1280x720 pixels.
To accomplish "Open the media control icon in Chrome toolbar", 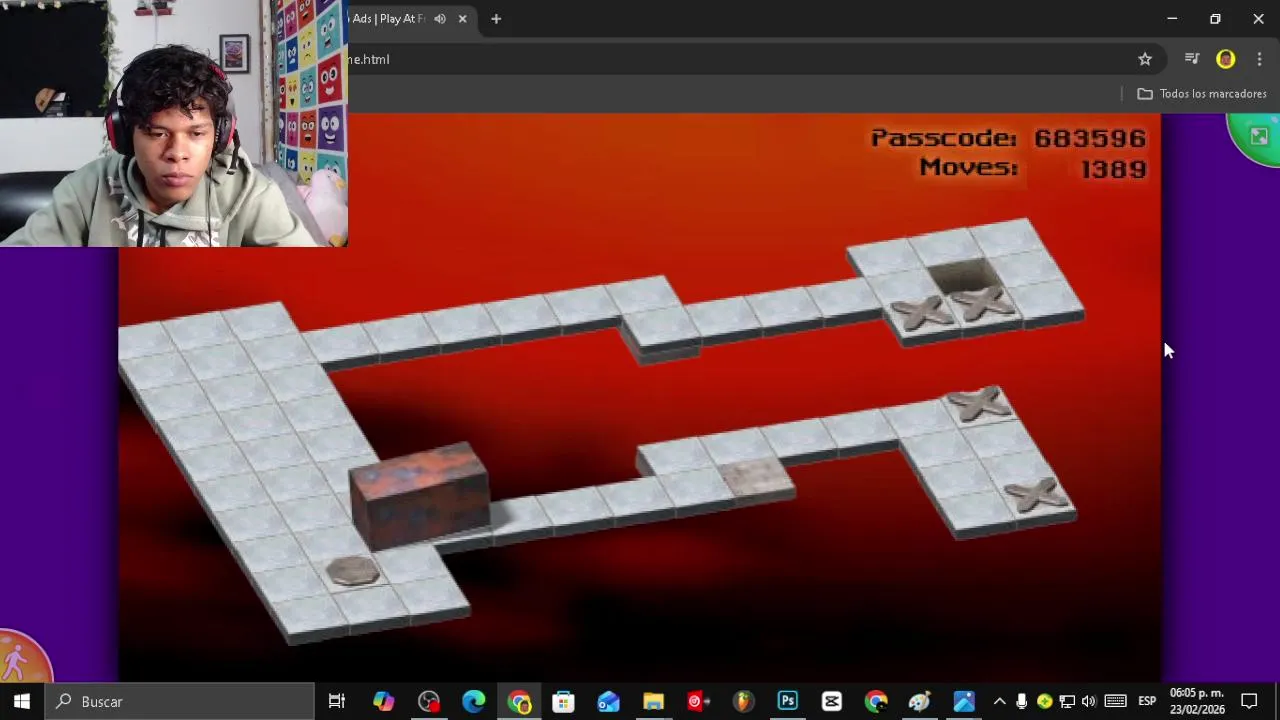I will 1192,59.
